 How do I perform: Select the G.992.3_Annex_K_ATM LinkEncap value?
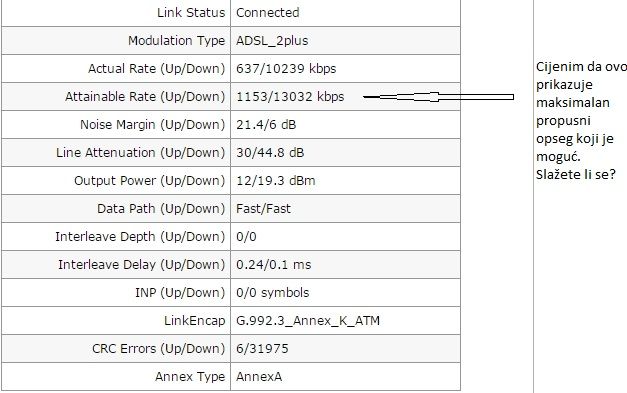pyautogui.click(x=308, y=321)
